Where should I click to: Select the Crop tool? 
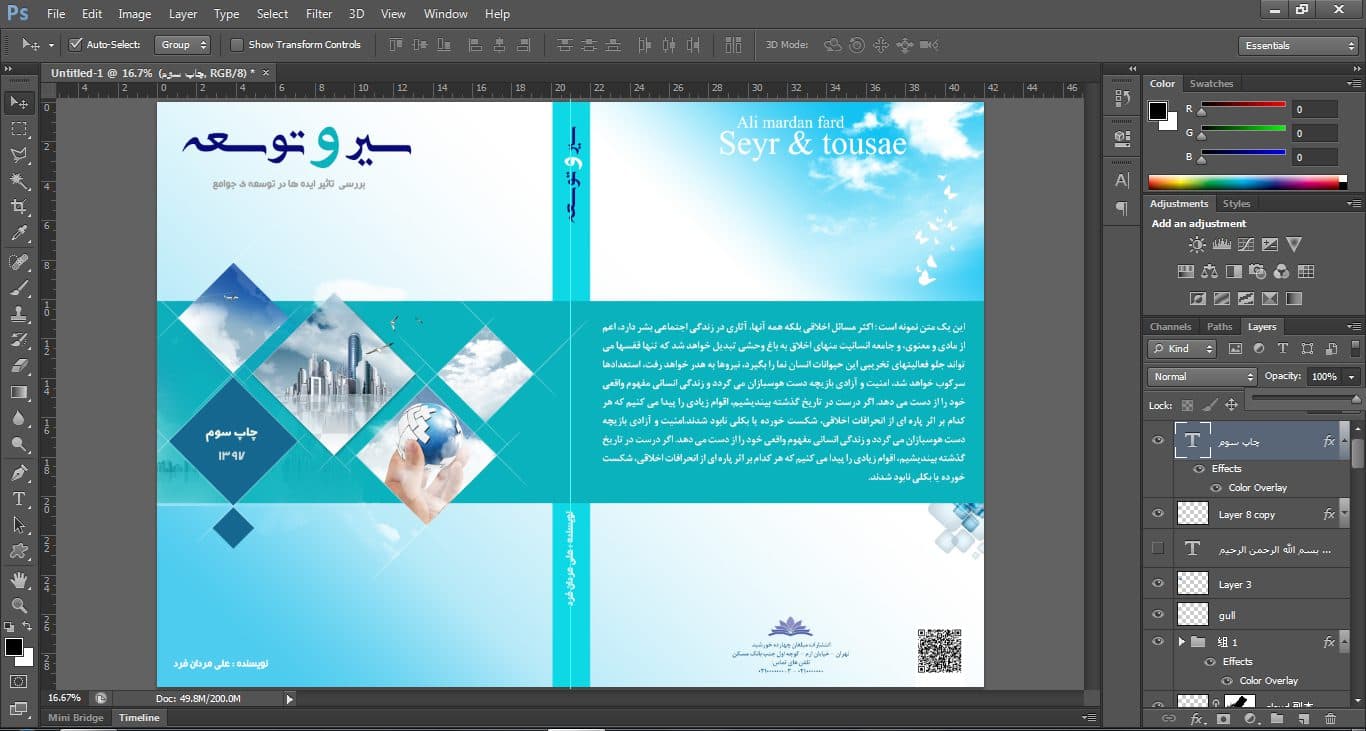coord(19,207)
